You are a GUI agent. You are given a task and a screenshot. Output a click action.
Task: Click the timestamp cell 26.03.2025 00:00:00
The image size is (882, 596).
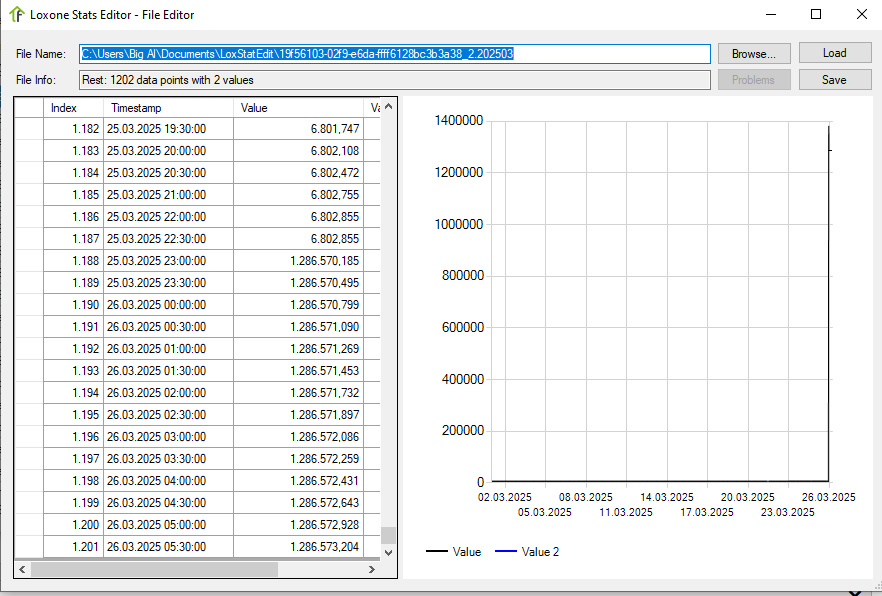(167, 305)
